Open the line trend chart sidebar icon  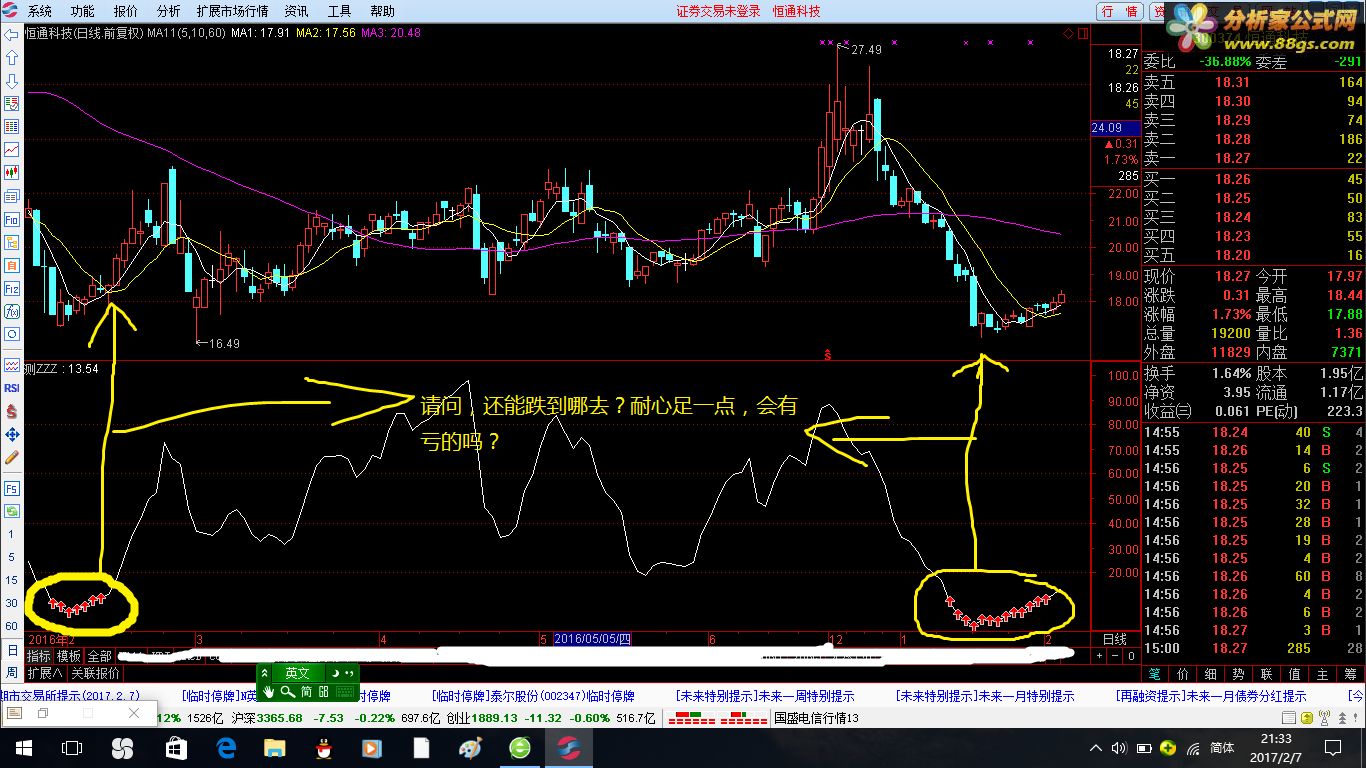[x=12, y=149]
